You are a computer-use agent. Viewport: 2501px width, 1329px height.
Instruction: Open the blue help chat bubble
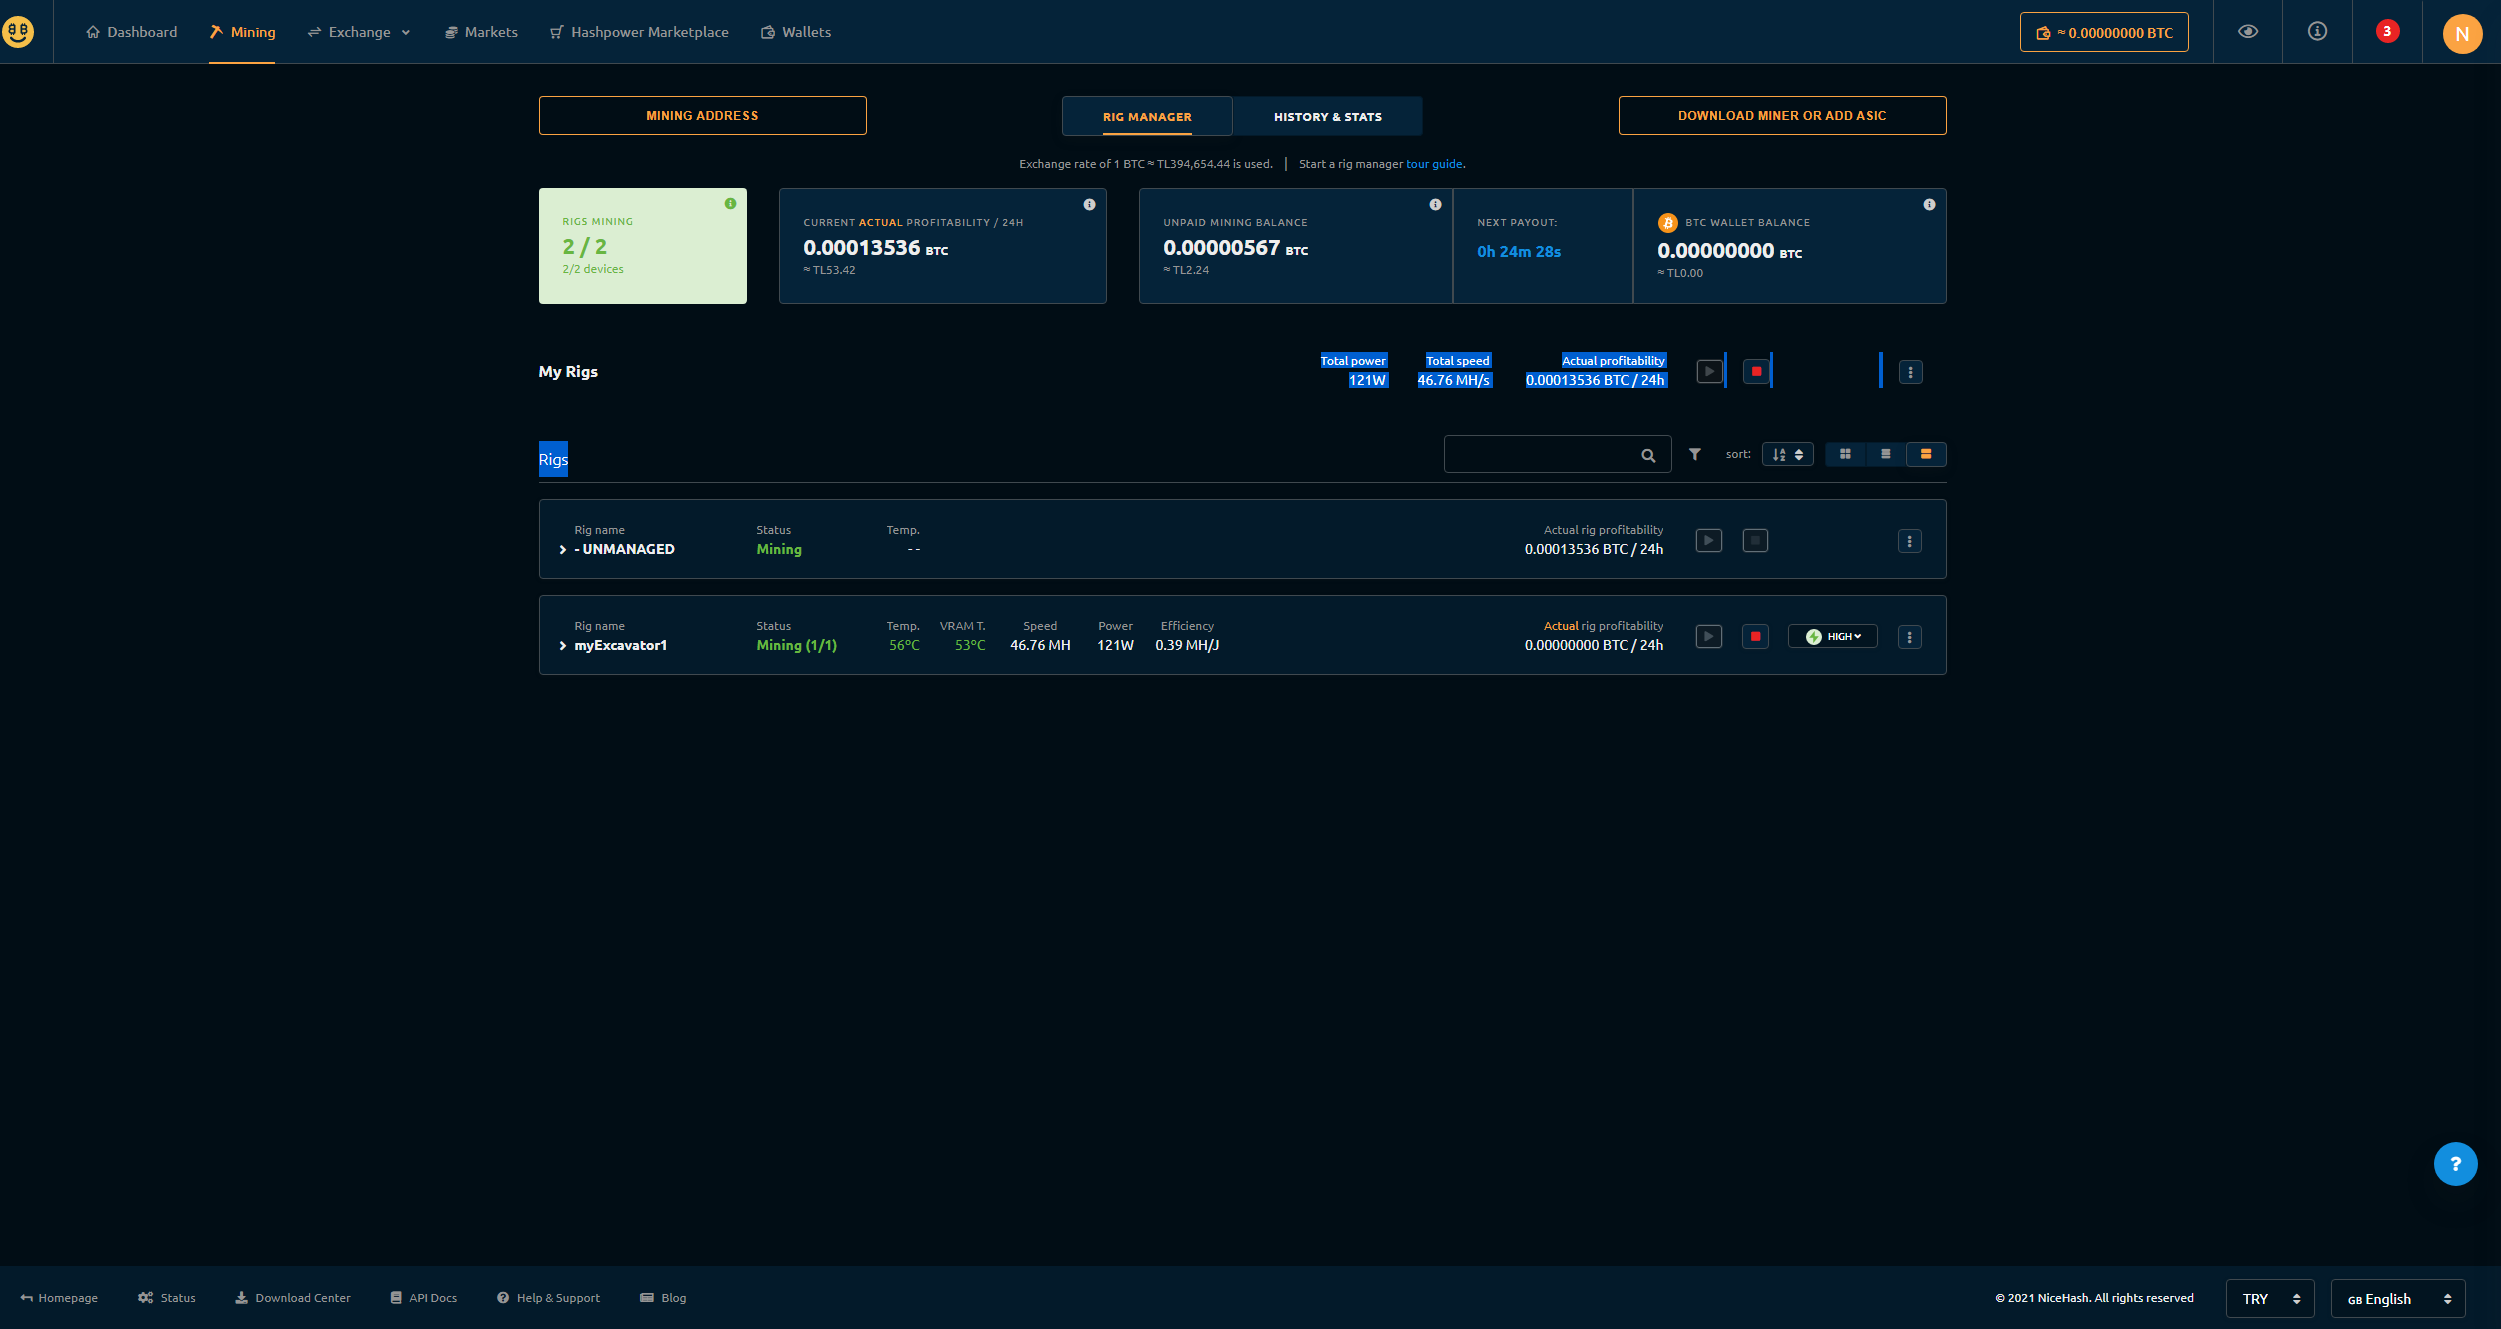point(2455,1164)
